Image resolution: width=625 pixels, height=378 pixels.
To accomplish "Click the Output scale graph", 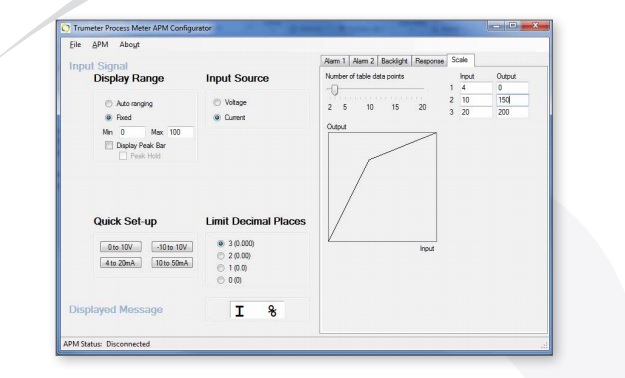I will tap(382, 187).
